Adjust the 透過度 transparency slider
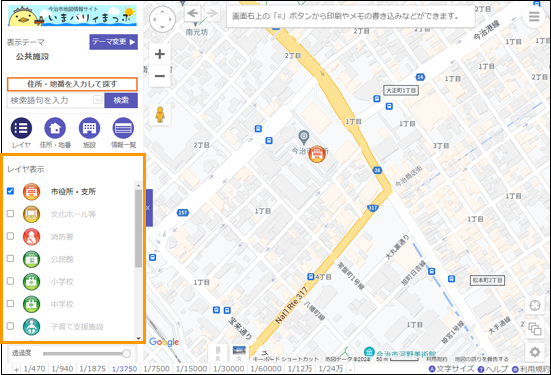This screenshot has width=551, height=375. [x=87, y=353]
